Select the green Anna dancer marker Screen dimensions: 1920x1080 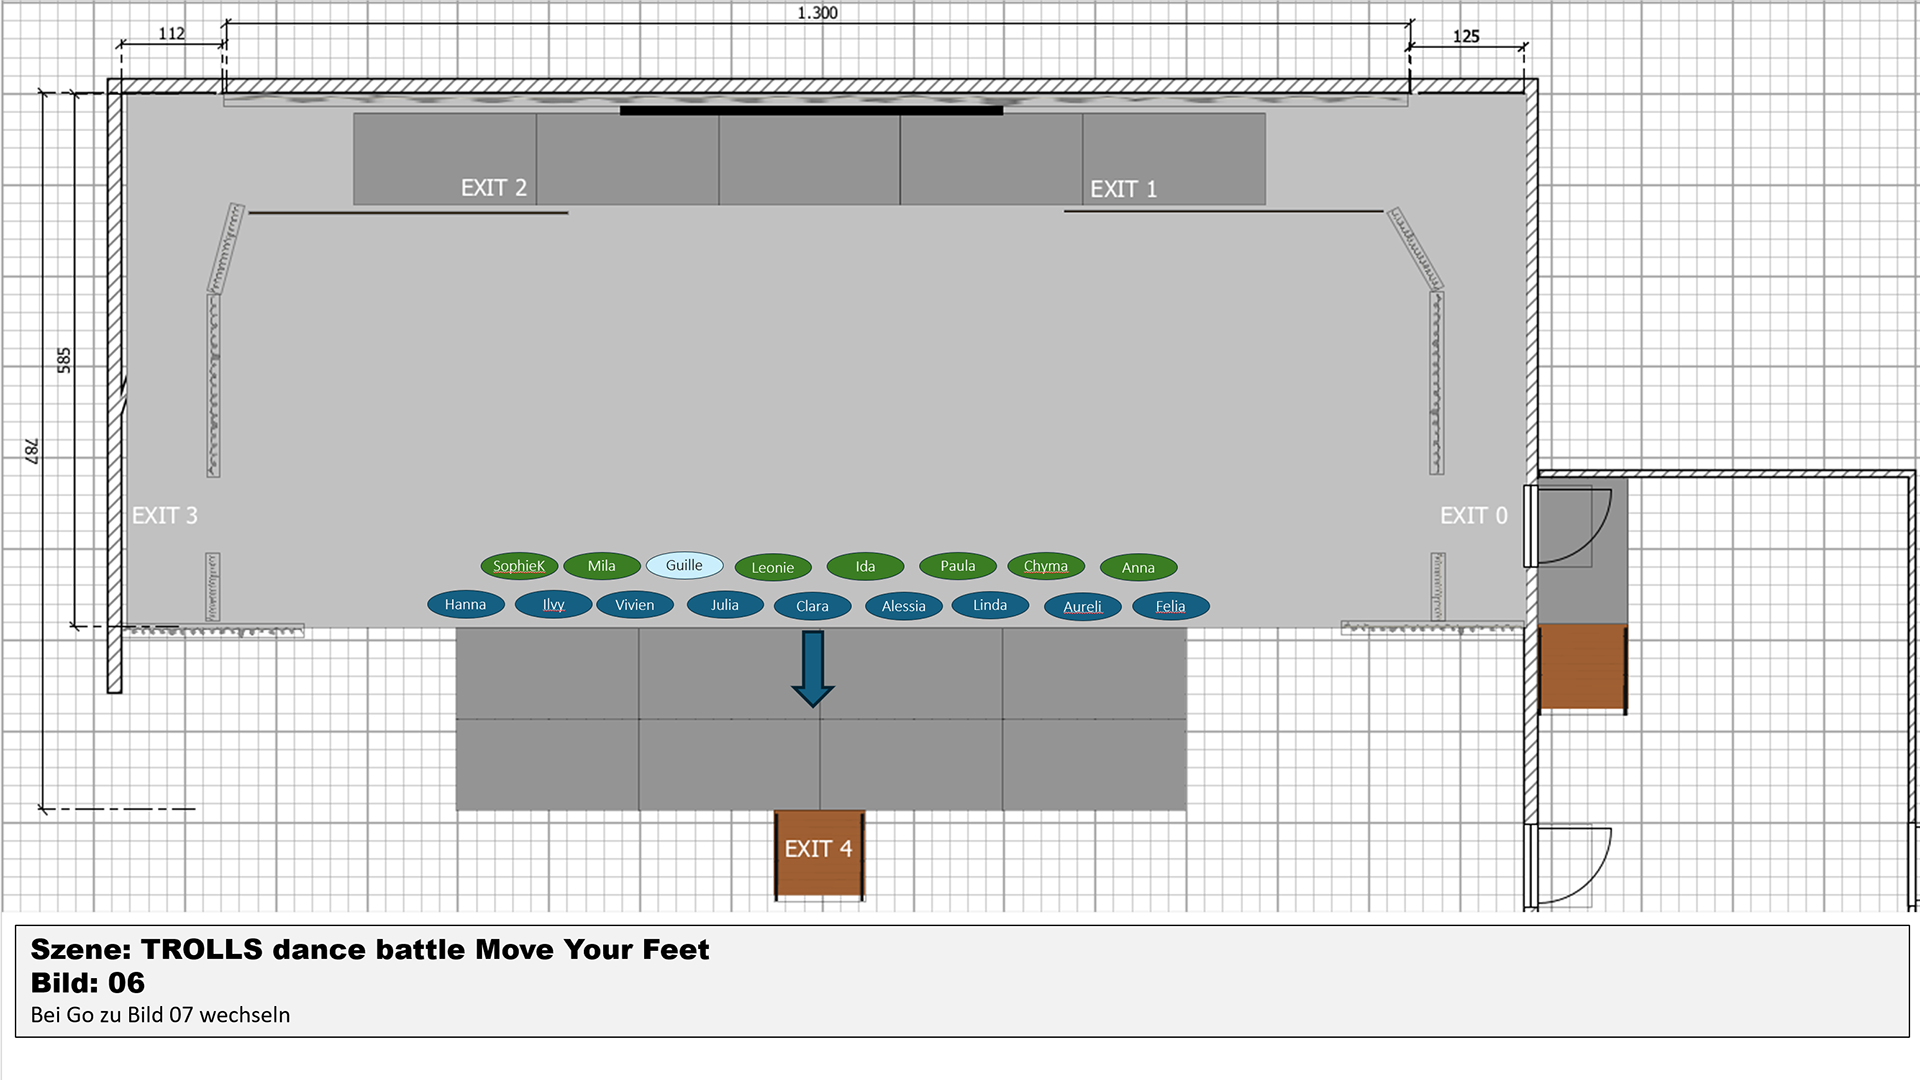pos(1138,568)
